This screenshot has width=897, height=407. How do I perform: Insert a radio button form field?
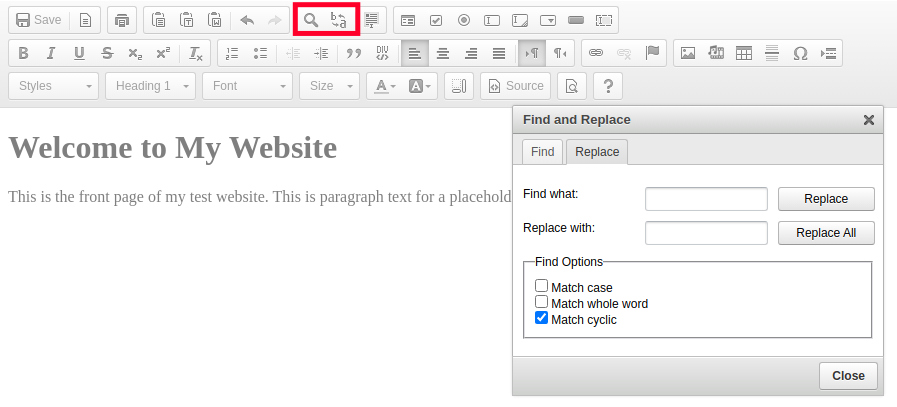coord(464,20)
